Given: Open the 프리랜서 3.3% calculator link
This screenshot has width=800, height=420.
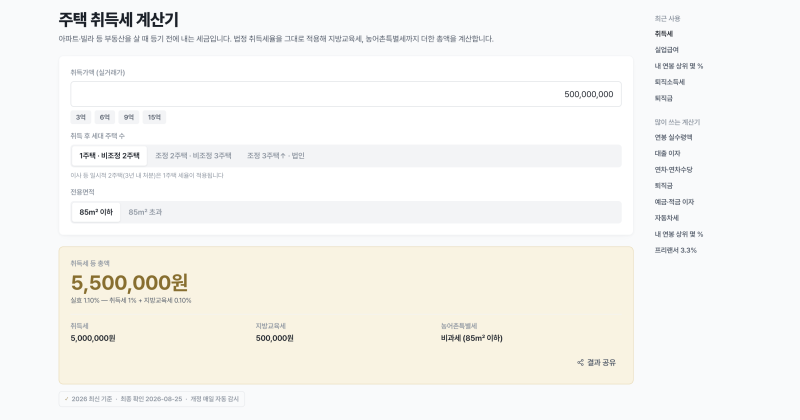Looking at the screenshot, I should pyautogui.click(x=676, y=251).
